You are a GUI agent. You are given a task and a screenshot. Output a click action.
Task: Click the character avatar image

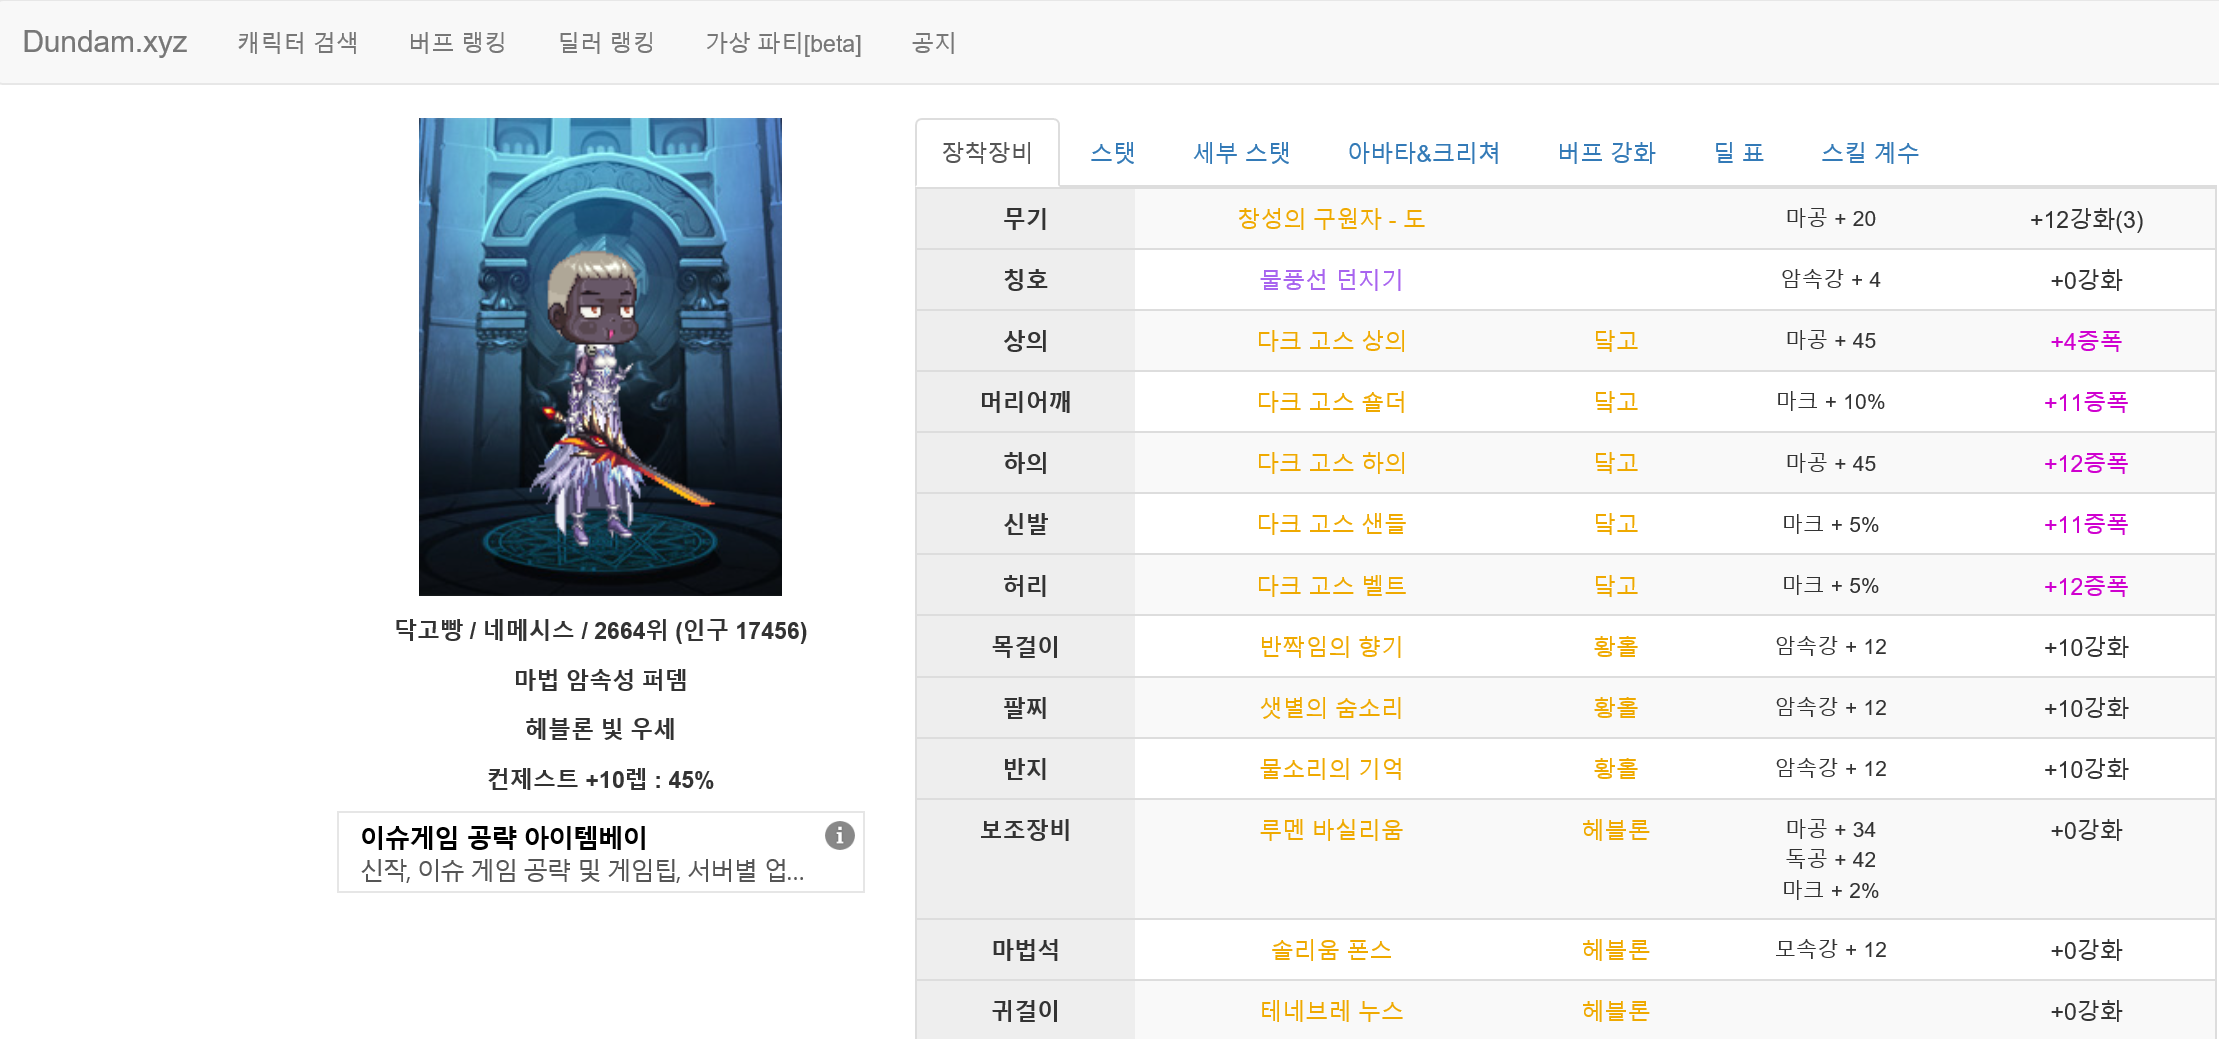(600, 357)
